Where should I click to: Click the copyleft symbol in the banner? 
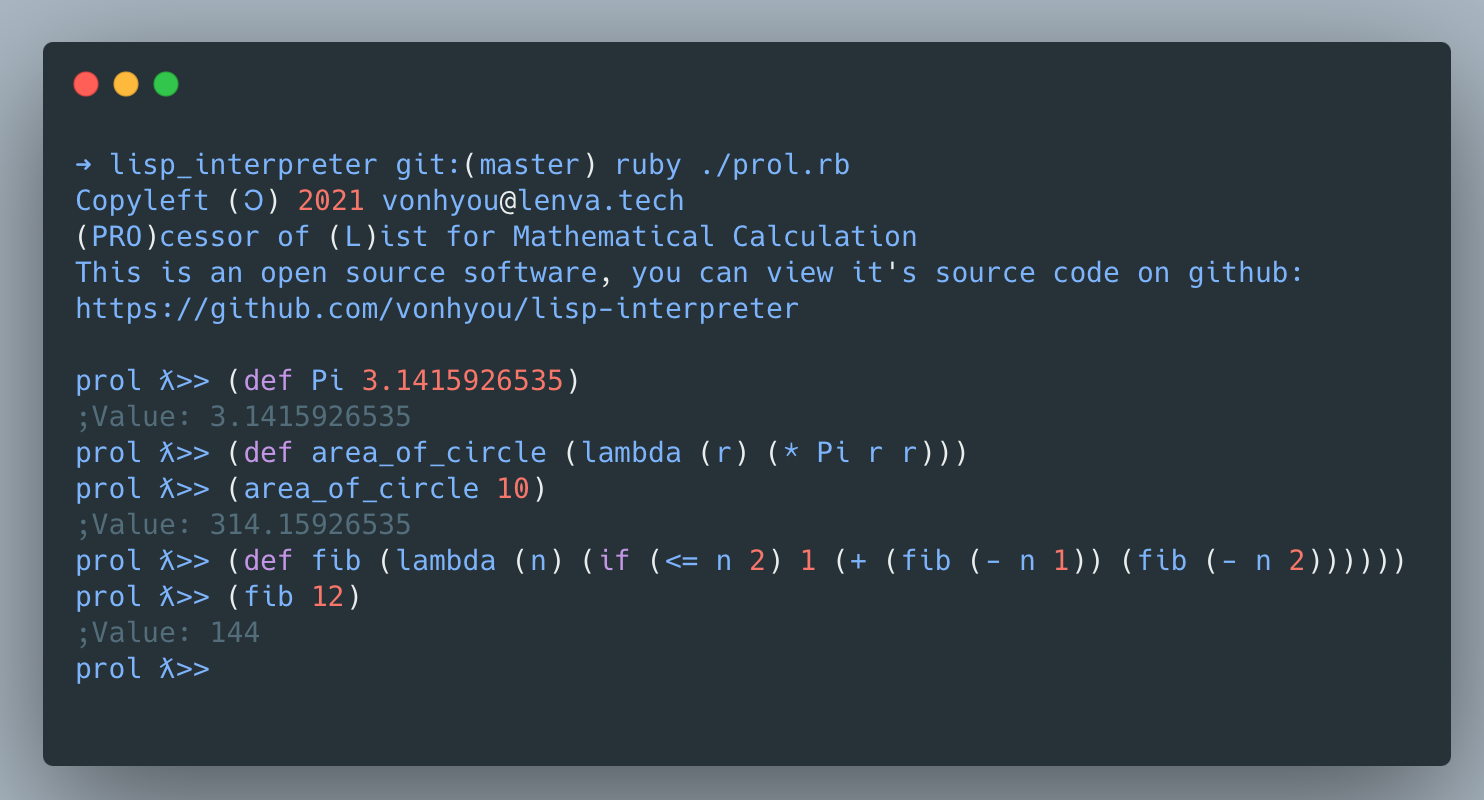point(244,200)
